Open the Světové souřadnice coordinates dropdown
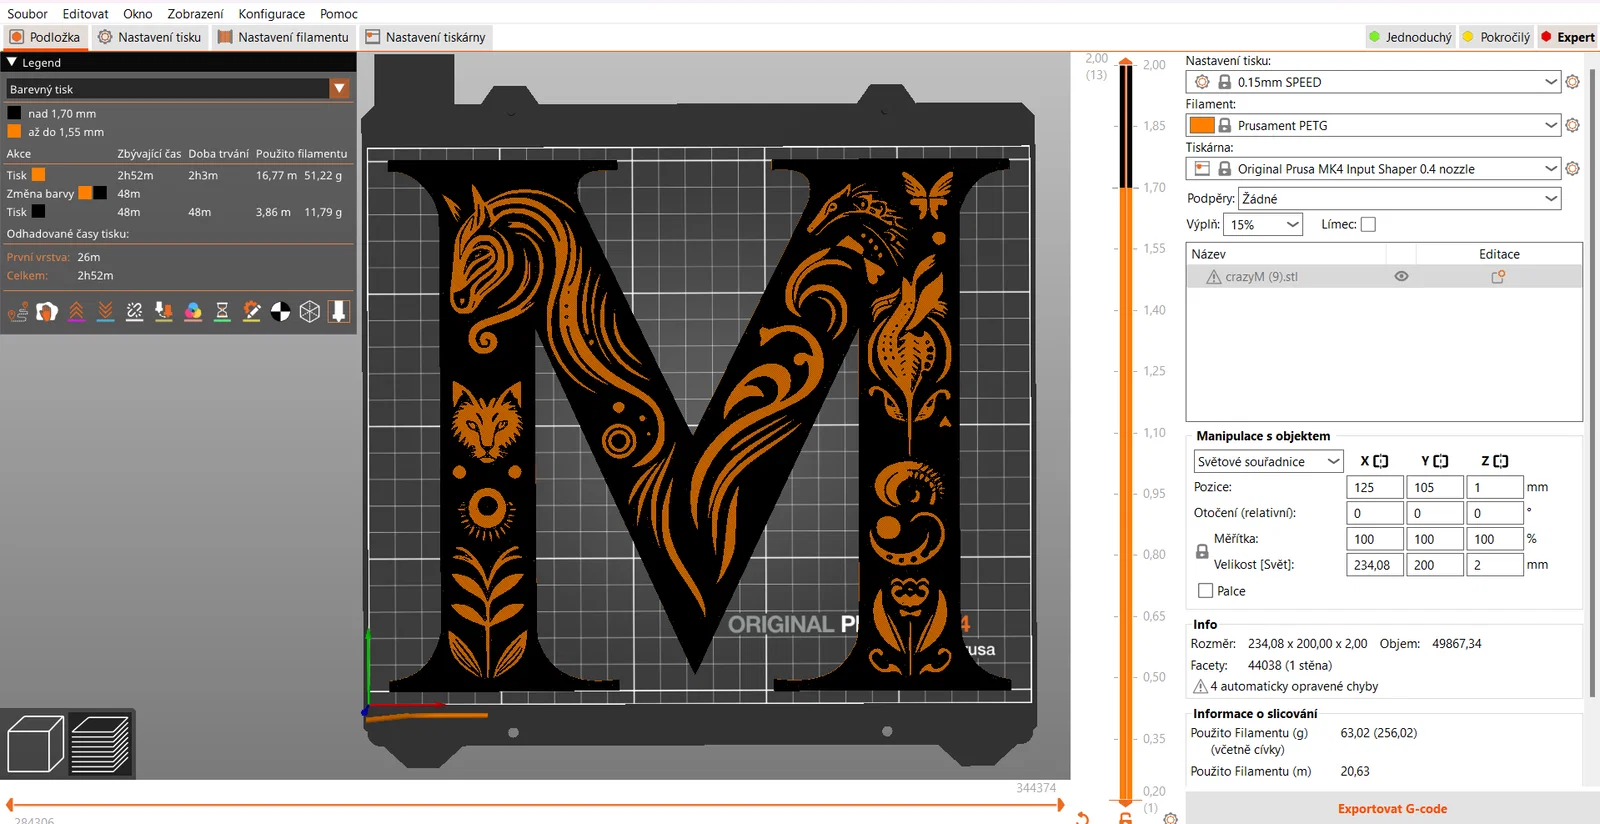This screenshot has width=1600, height=824. (1268, 461)
